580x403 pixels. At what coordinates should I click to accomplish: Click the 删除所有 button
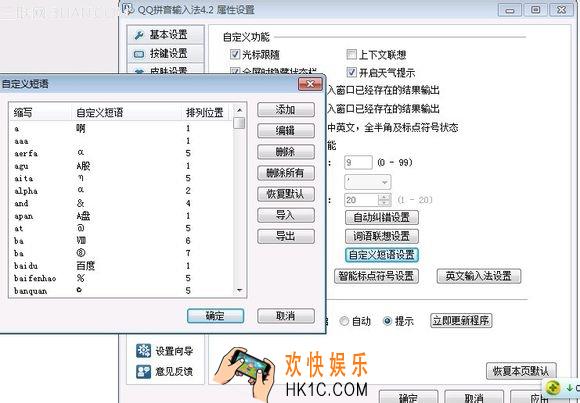click(286, 173)
